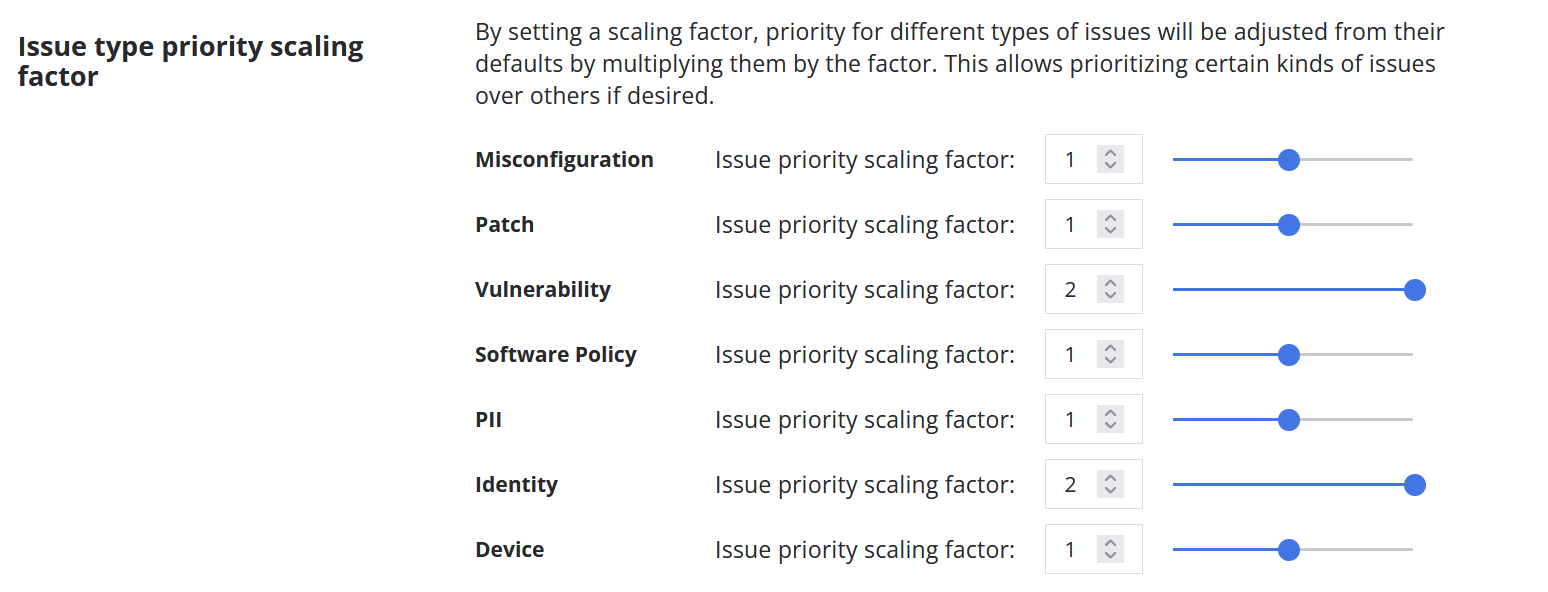Click the Identity scaling factor stepper arrows
1548x592 pixels.
(1110, 484)
